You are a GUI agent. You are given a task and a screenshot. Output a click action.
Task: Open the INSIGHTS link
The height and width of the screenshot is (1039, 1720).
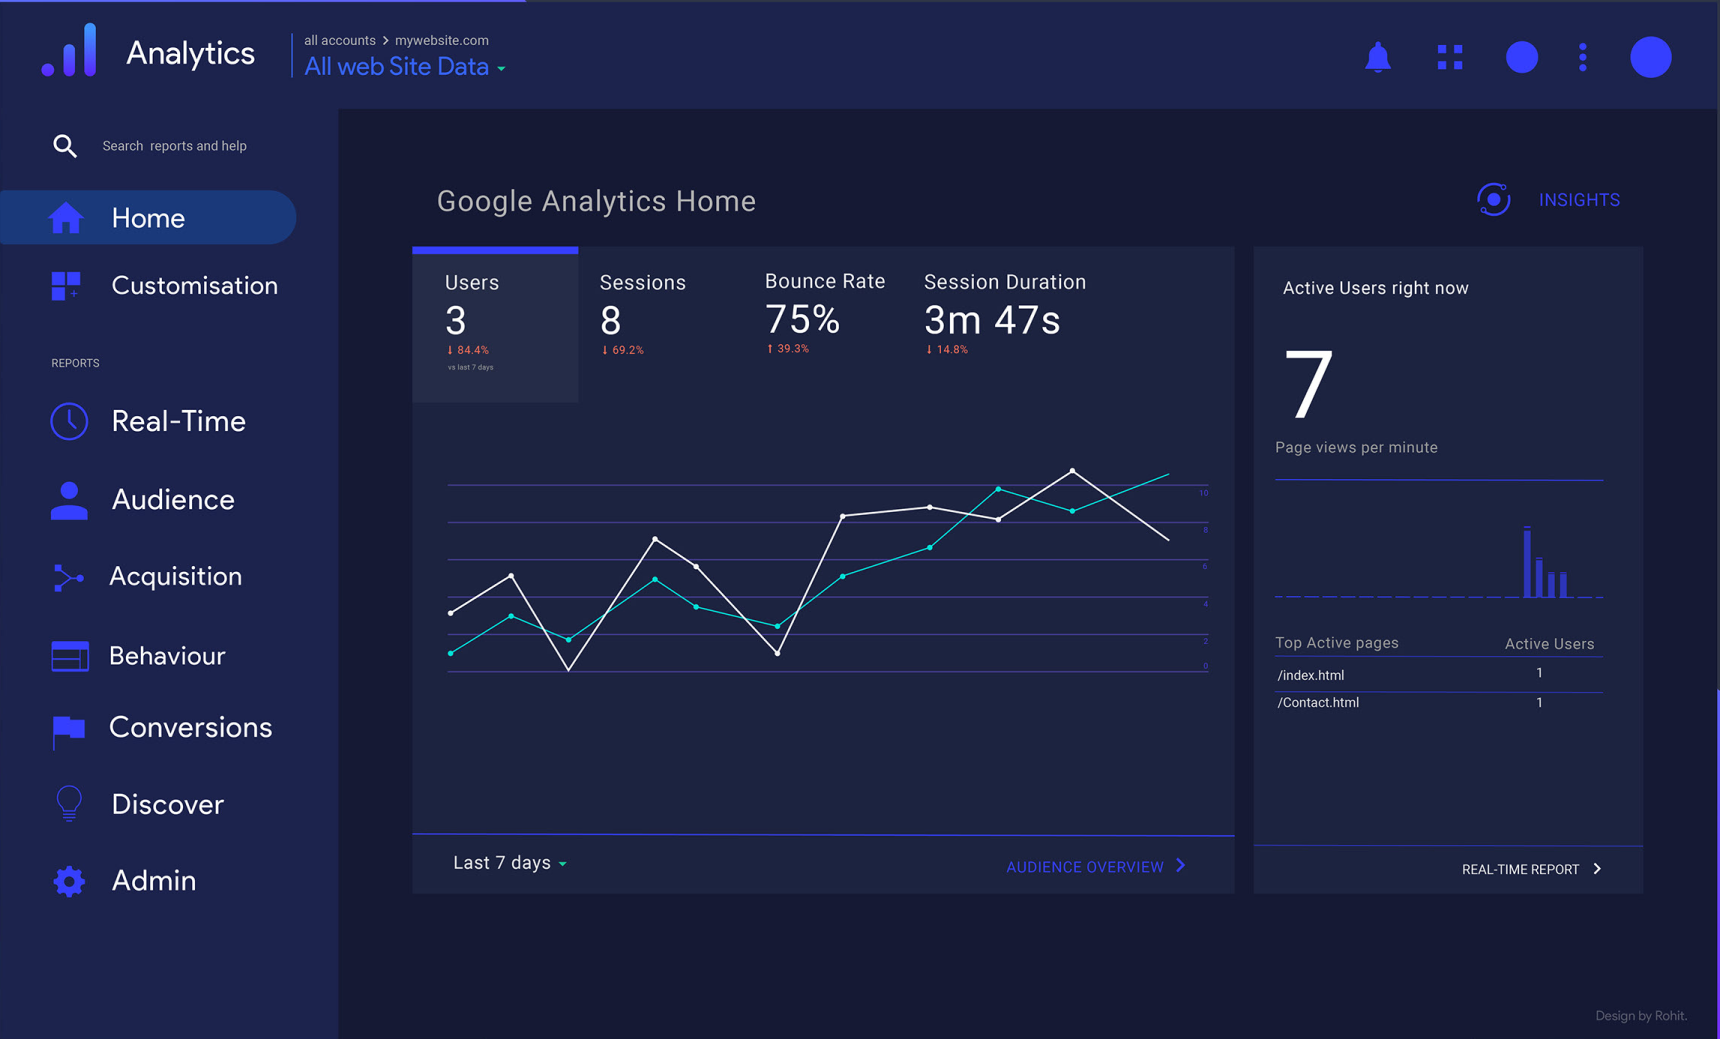click(x=1579, y=200)
